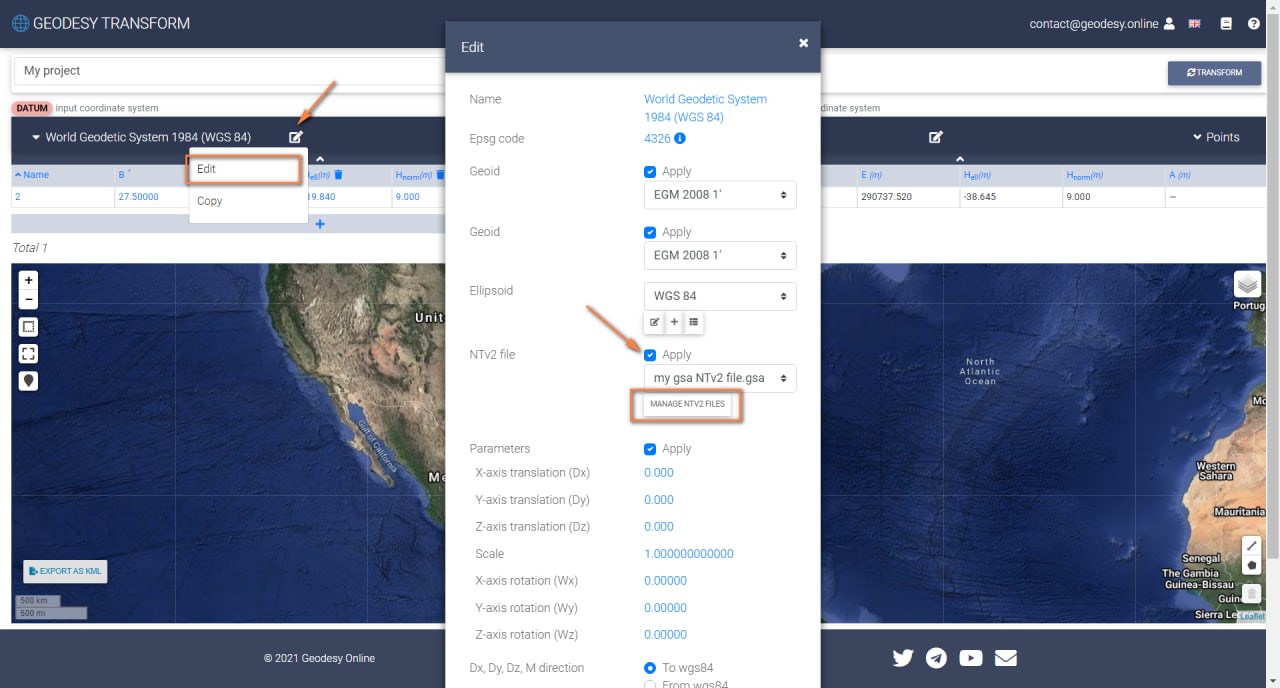The image size is (1280, 688).
Task: Click the My project name field
Action: tap(230, 71)
